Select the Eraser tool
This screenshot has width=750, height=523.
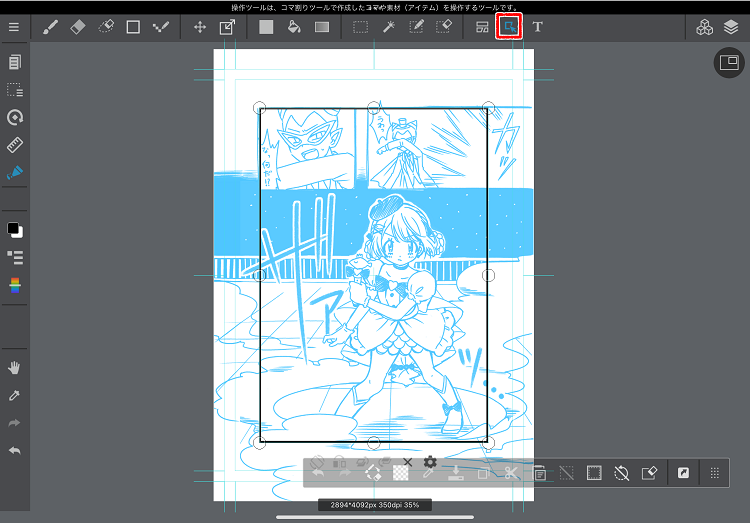pyautogui.click(x=78, y=27)
